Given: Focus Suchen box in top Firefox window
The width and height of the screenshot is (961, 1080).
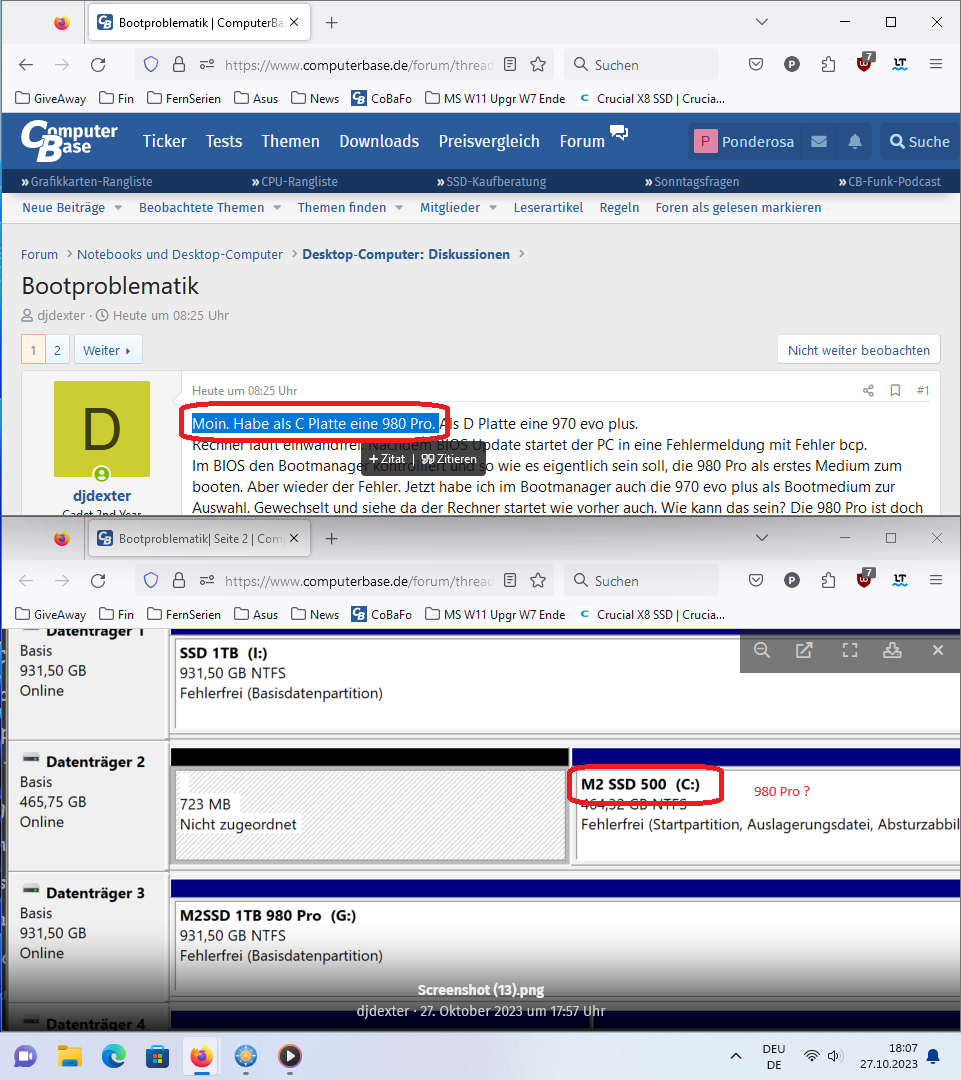Looking at the screenshot, I should pos(641,65).
